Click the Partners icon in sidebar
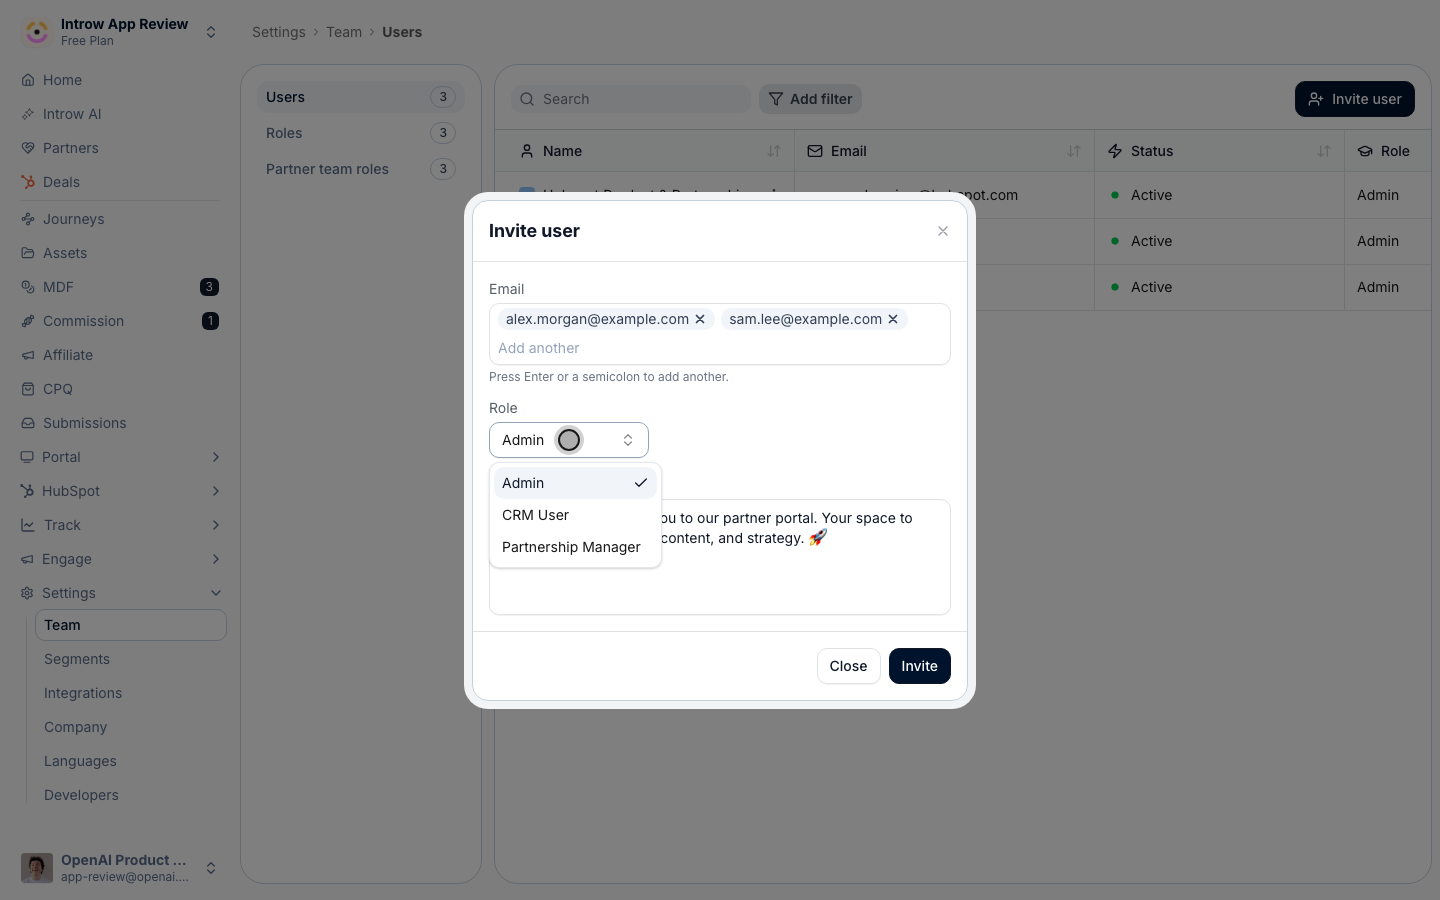This screenshot has height=900, width=1440. (28, 148)
